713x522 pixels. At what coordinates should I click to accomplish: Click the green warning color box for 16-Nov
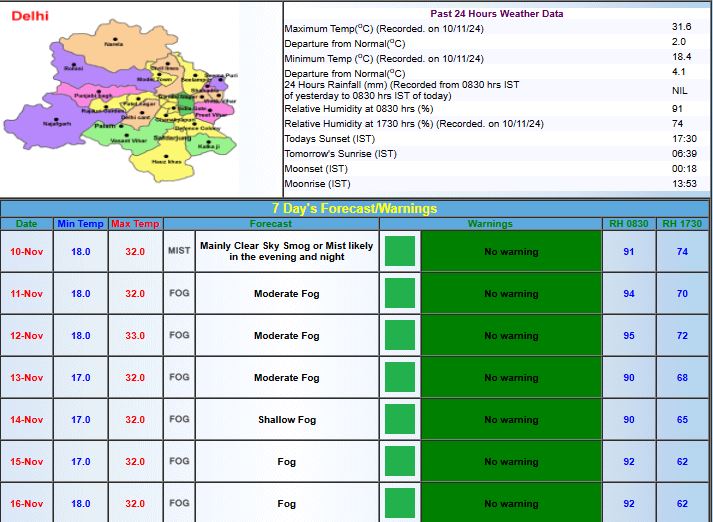[400, 503]
